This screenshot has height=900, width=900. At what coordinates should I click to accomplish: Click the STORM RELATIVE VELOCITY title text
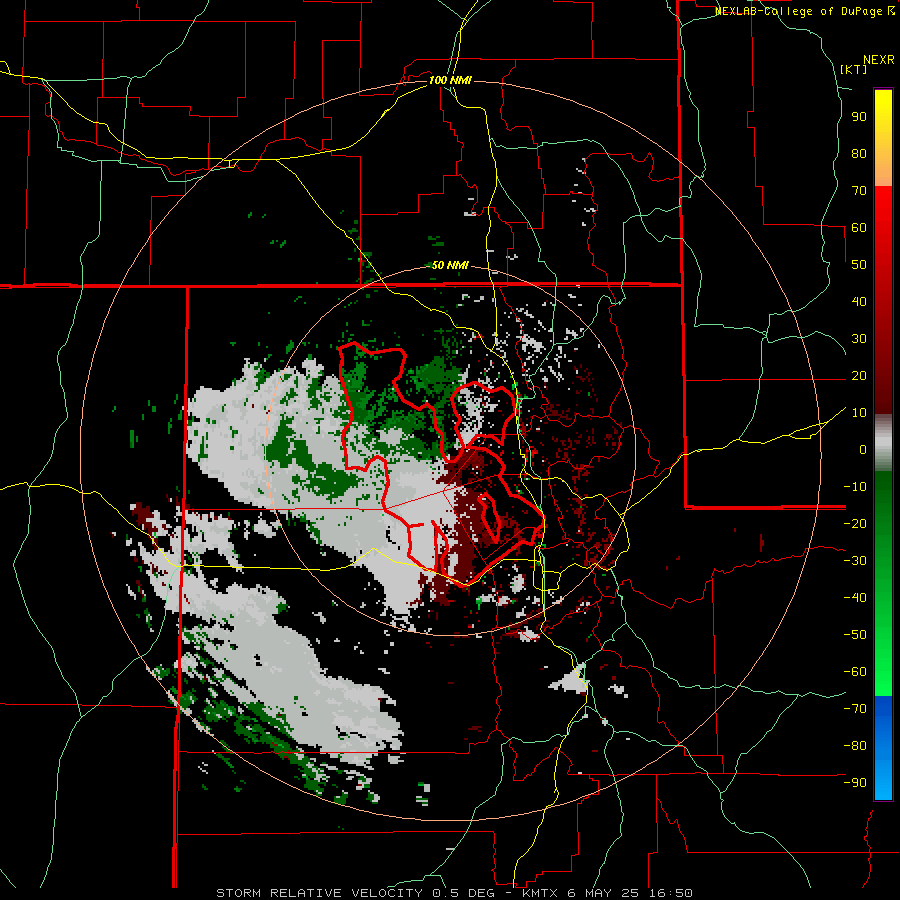(x=320, y=893)
